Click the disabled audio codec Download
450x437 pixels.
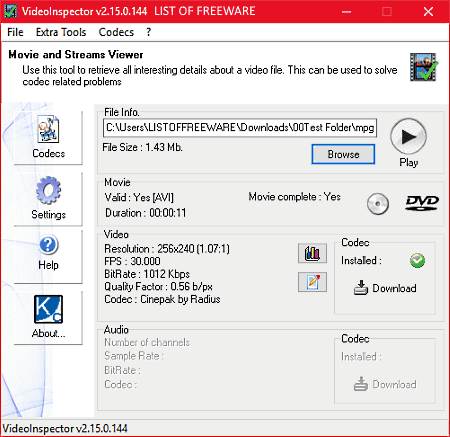tap(385, 384)
